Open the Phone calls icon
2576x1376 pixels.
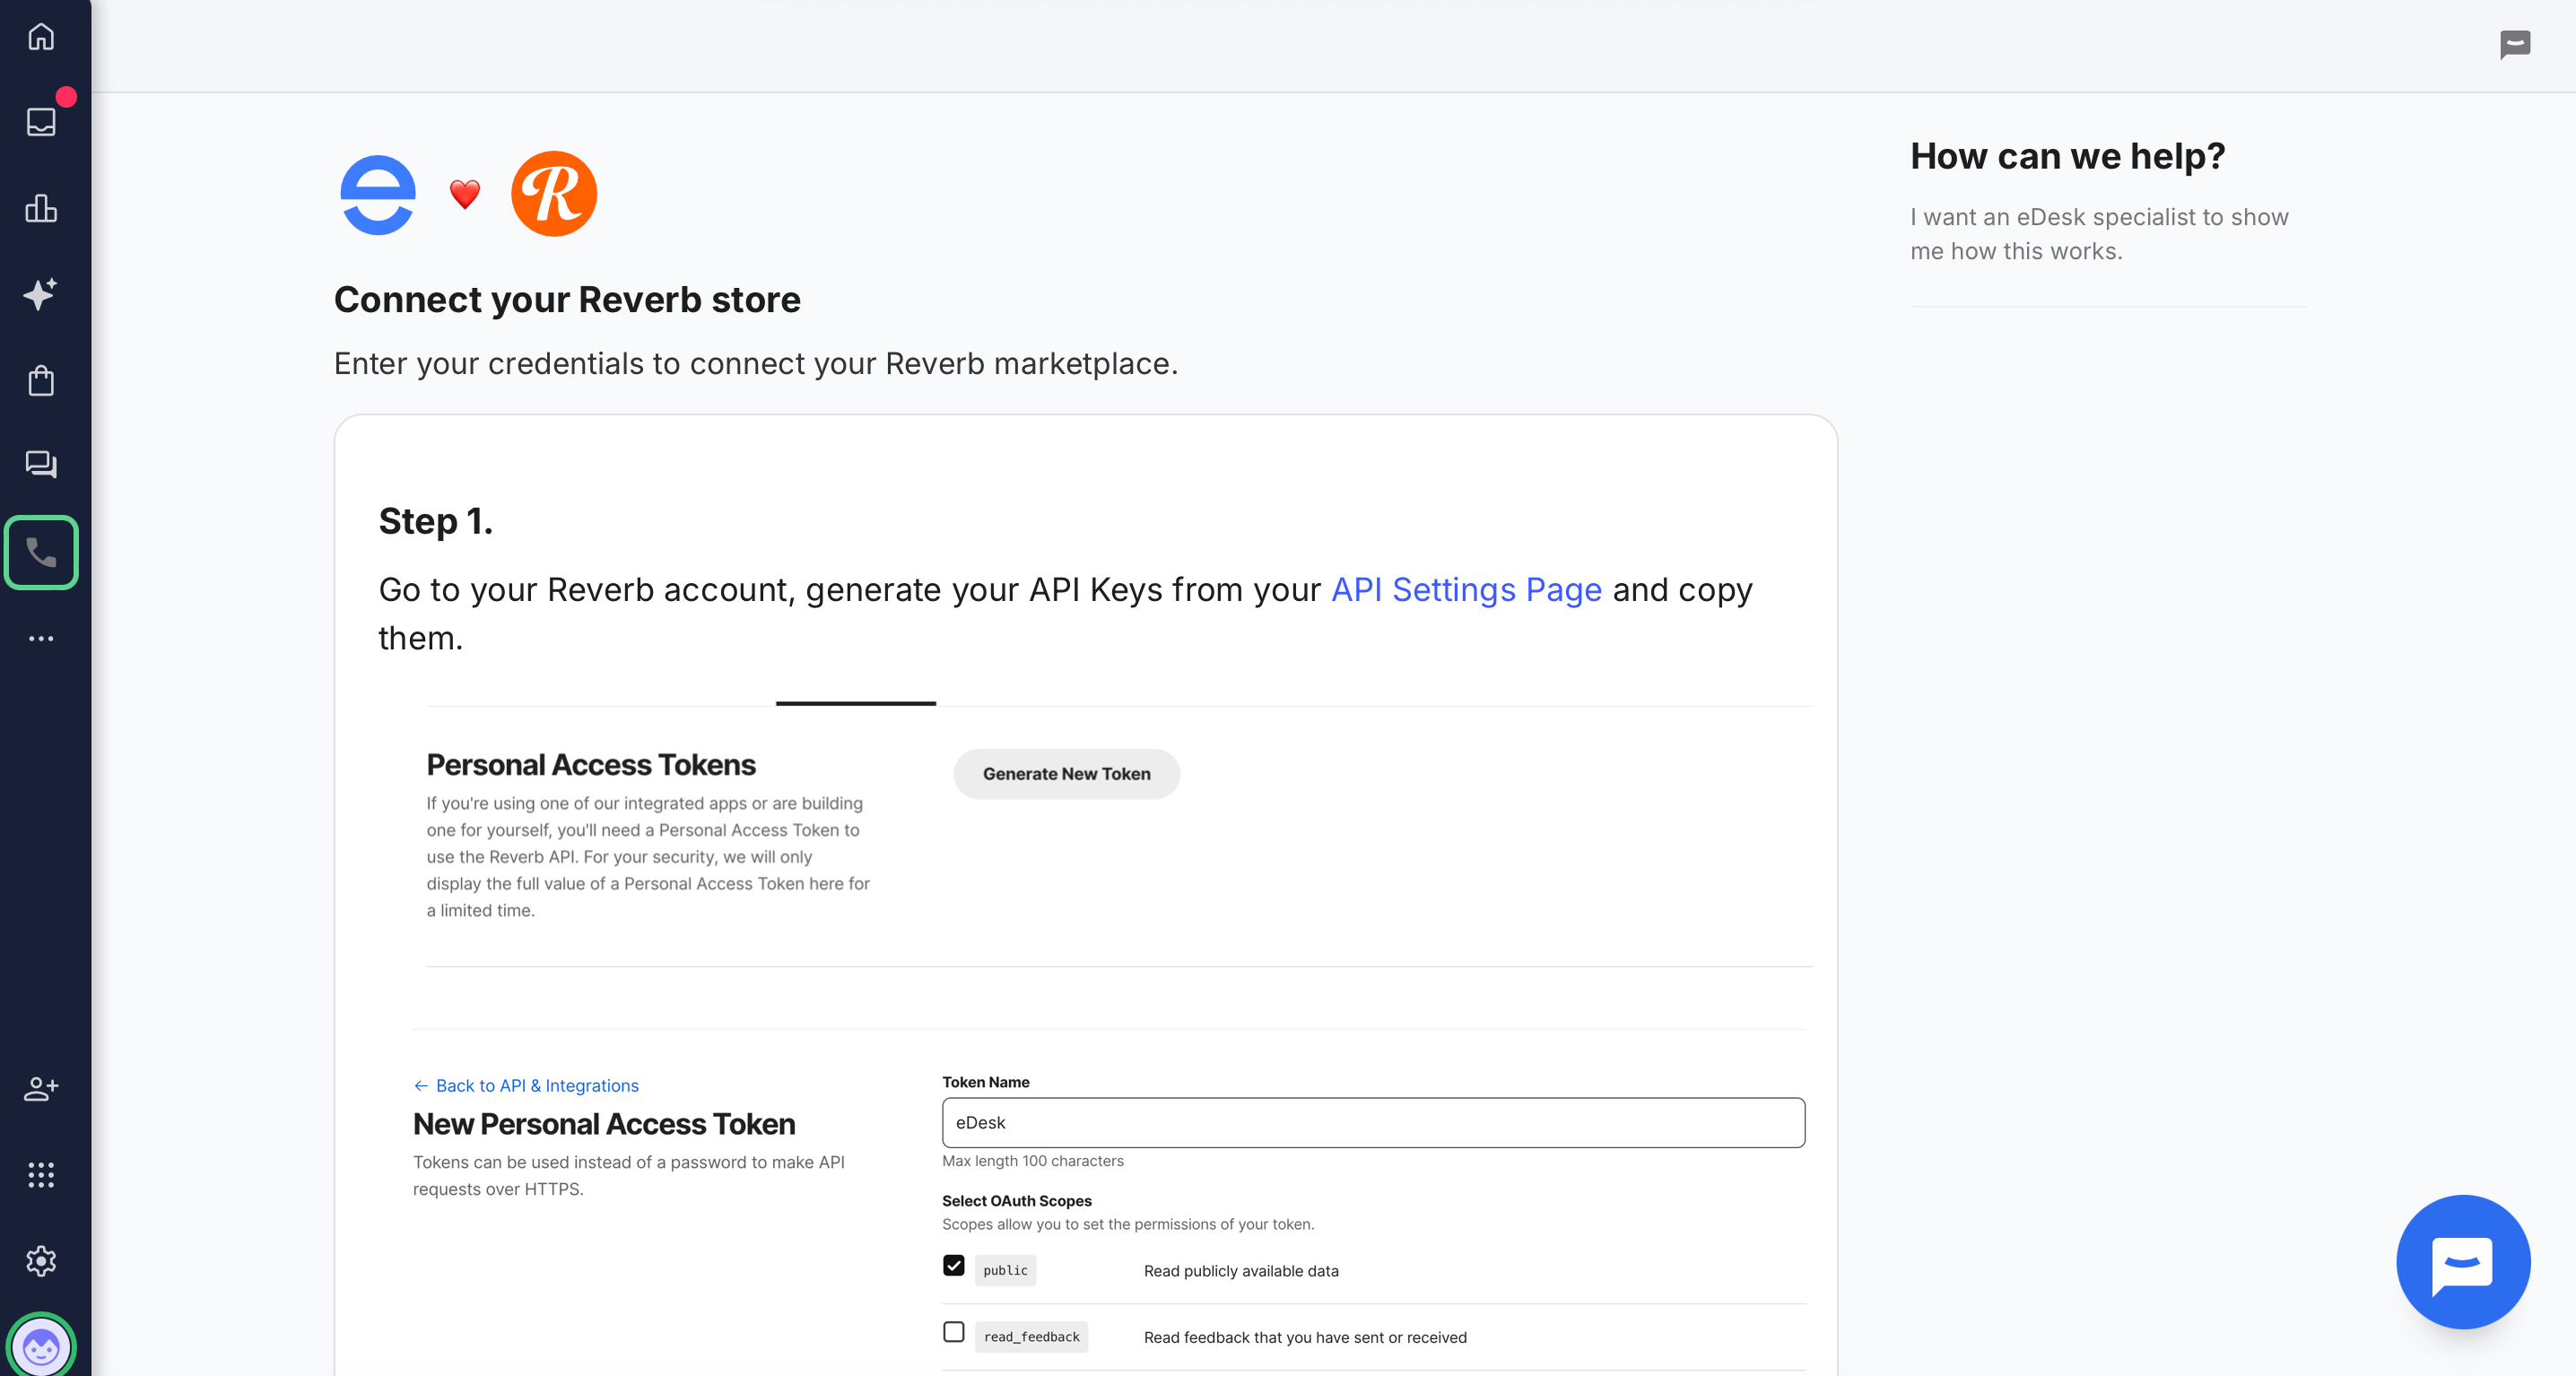click(41, 552)
